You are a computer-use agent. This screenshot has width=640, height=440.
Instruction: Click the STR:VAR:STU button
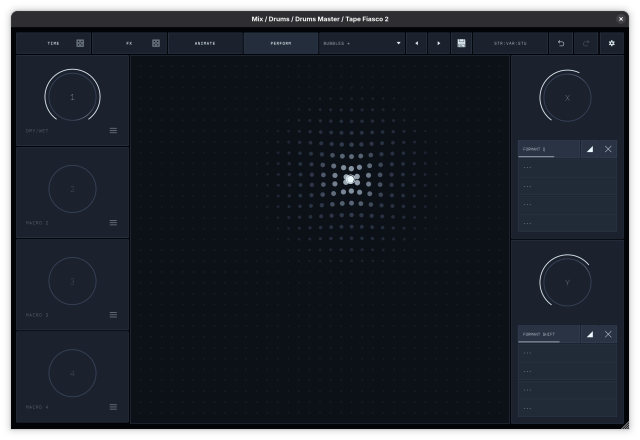pos(510,43)
